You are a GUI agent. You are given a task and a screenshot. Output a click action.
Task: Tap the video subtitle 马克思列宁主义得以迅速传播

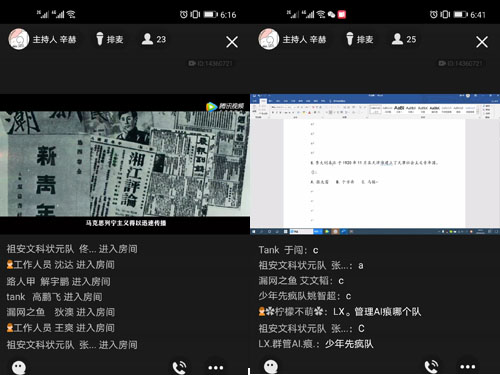click(126, 223)
